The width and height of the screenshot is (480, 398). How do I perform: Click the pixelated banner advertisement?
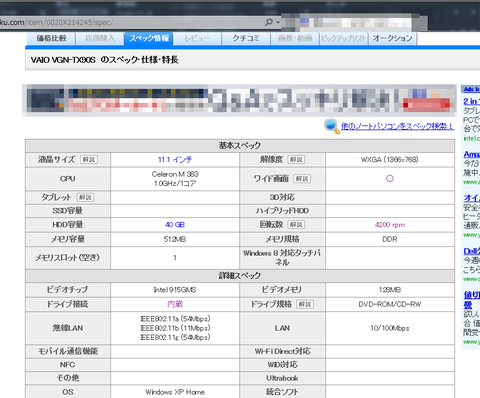[239, 100]
